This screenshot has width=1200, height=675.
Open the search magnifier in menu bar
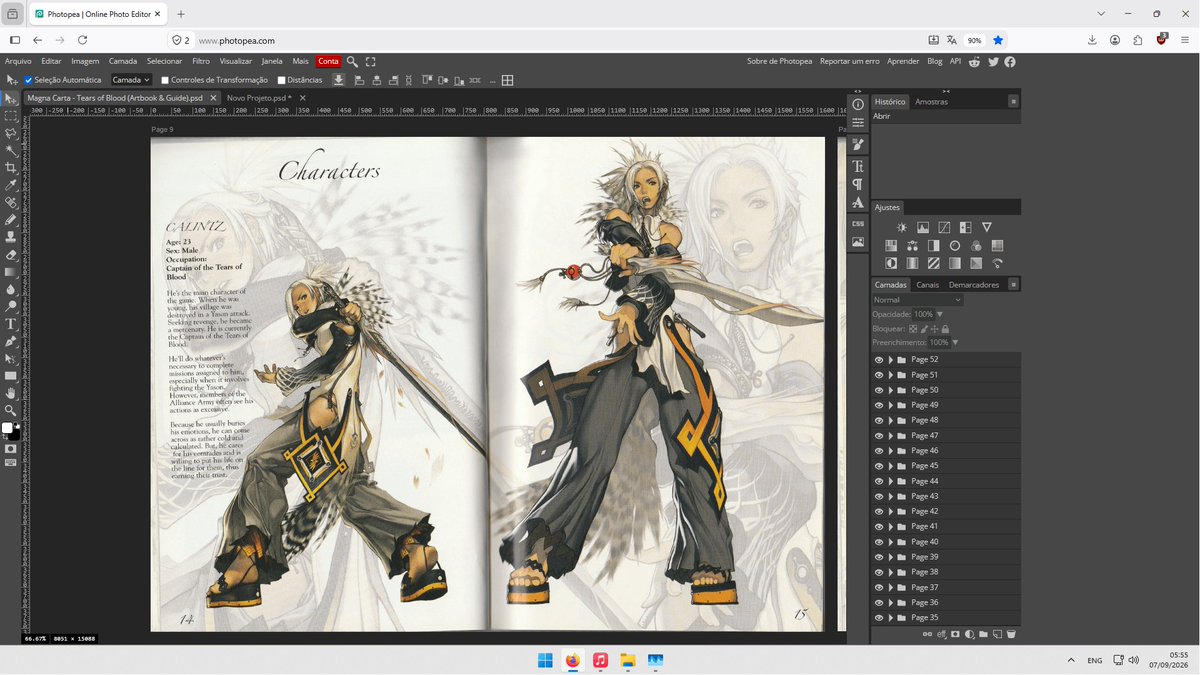352,61
